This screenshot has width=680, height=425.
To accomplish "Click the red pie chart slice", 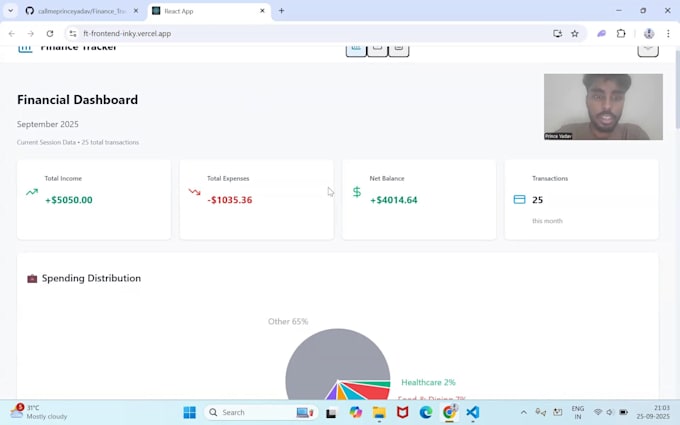I will tap(375, 391).
